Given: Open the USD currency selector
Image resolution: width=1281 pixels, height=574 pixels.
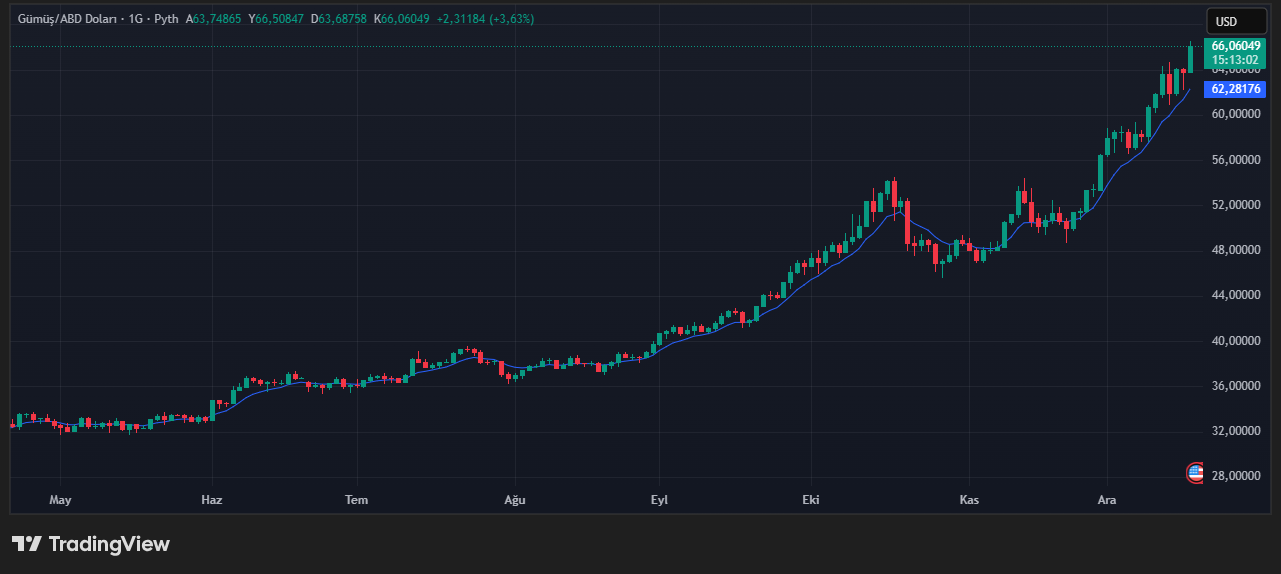Looking at the screenshot, I should pyautogui.click(x=1236, y=21).
